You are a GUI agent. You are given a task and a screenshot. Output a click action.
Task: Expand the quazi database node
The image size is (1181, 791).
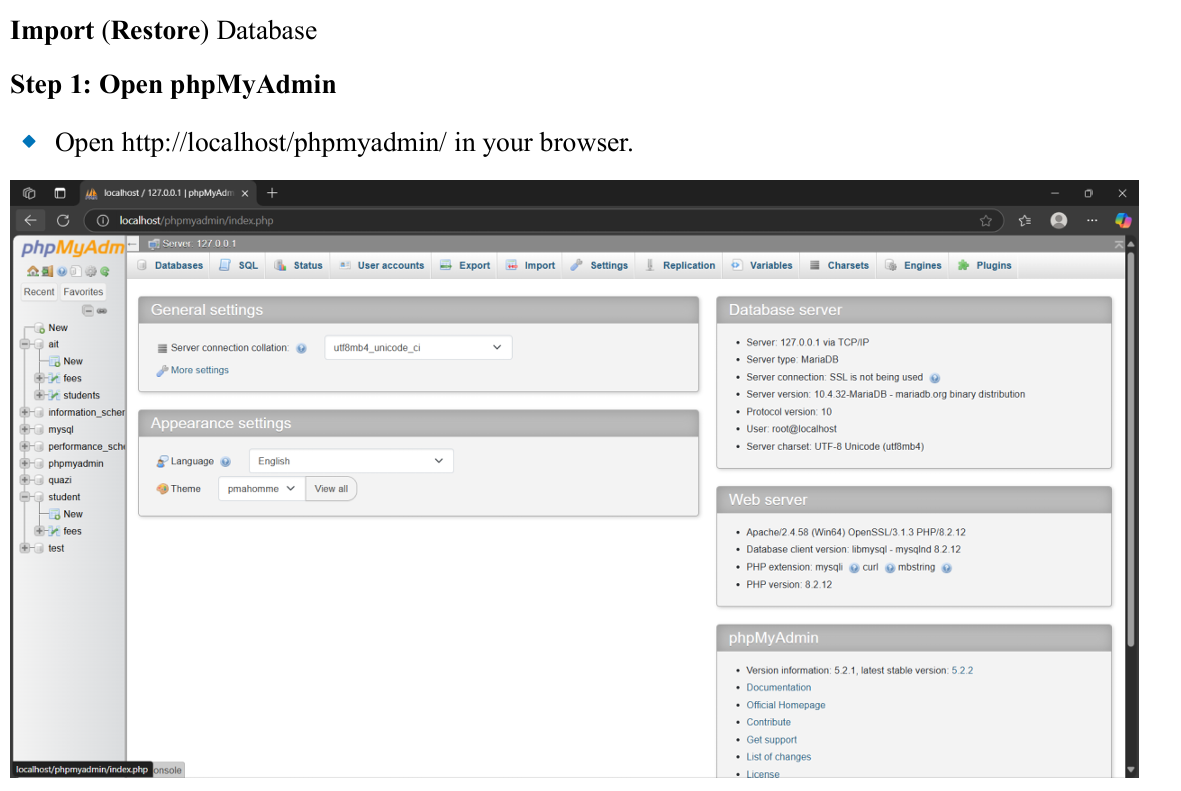[x=25, y=480]
